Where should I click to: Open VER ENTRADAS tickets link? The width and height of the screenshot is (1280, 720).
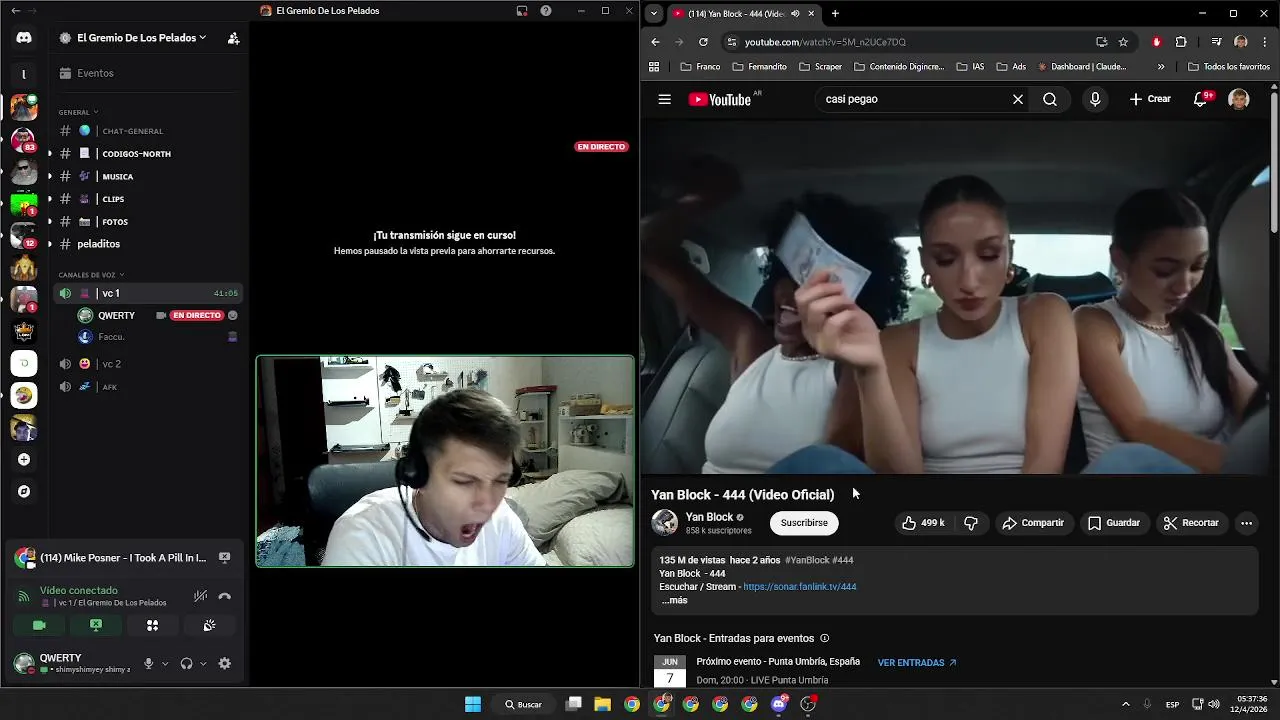tap(917, 662)
